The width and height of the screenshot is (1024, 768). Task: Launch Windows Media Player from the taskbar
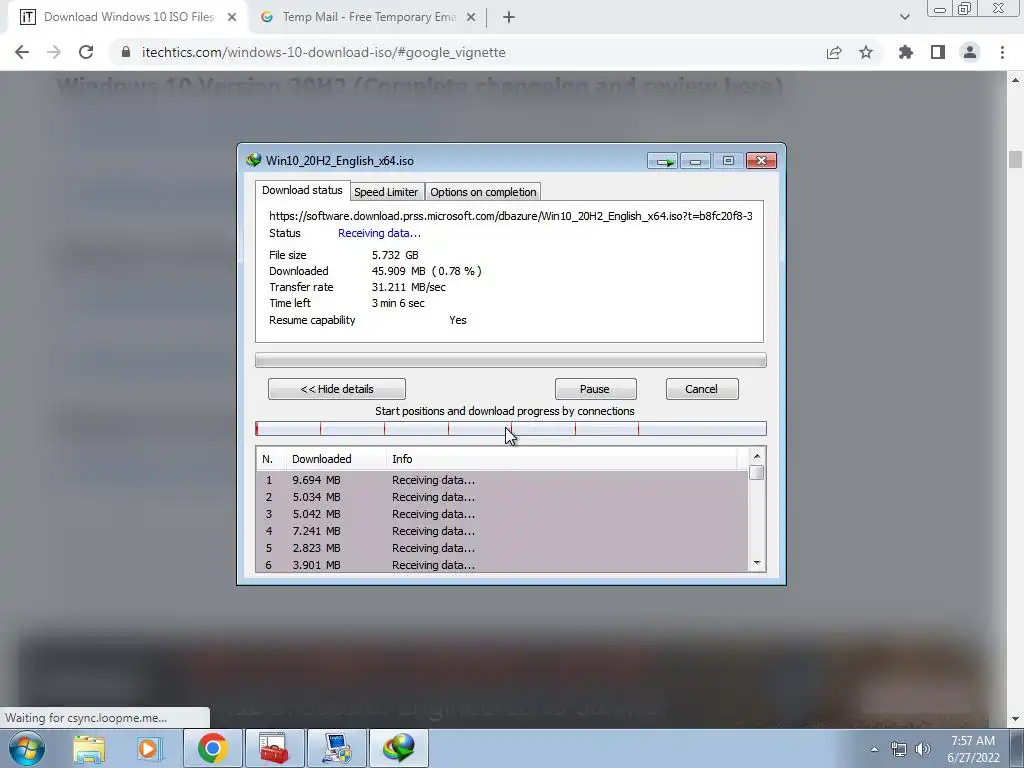[x=148, y=748]
